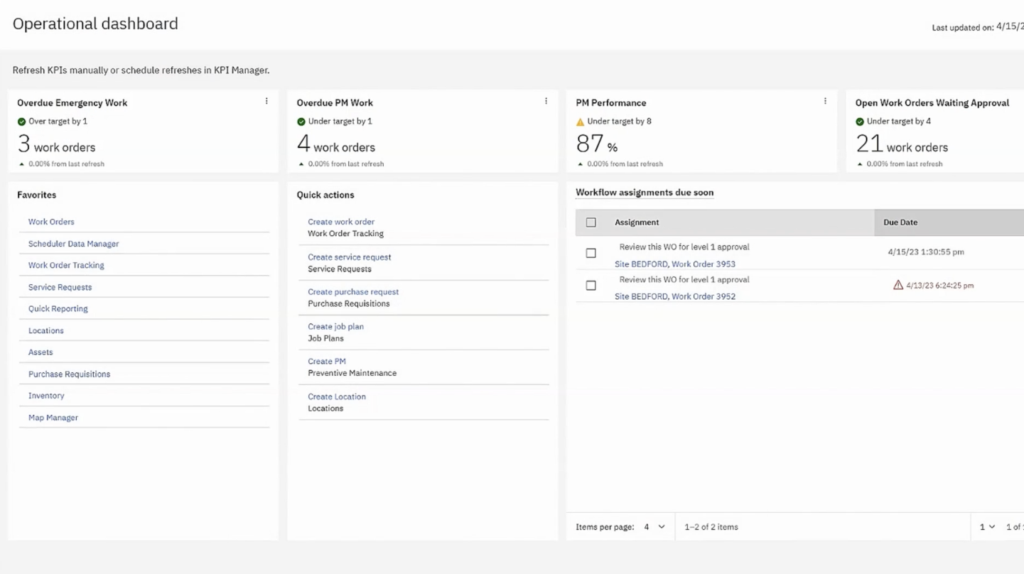Click Under target by 4 status text
The width and height of the screenshot is (1024, 574).
point(899,121)
